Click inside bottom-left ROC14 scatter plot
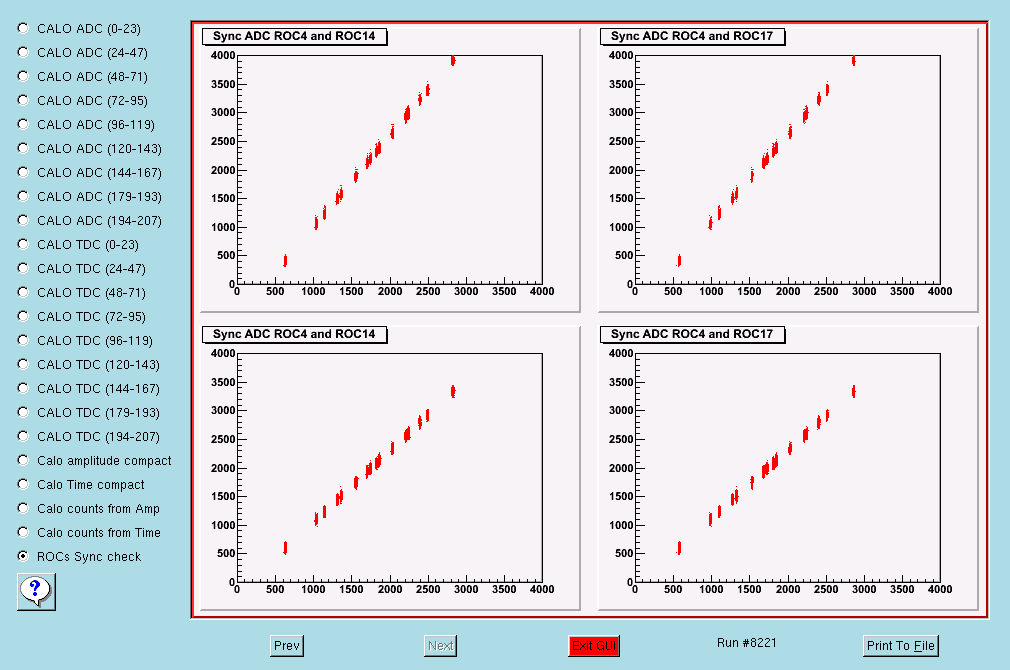Screen dimensions: 1010x670 [x=390, y=468]
